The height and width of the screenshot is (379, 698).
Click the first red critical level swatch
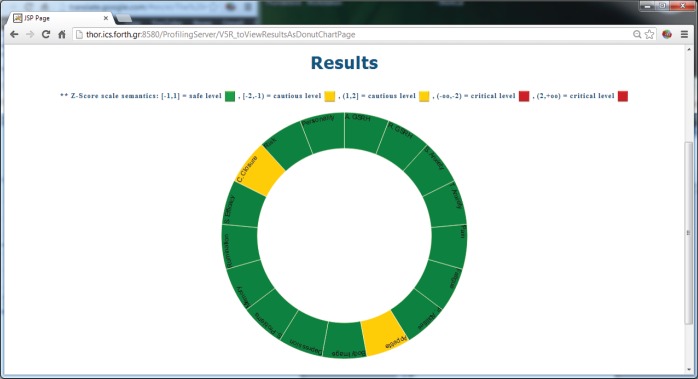coord(524,96)
